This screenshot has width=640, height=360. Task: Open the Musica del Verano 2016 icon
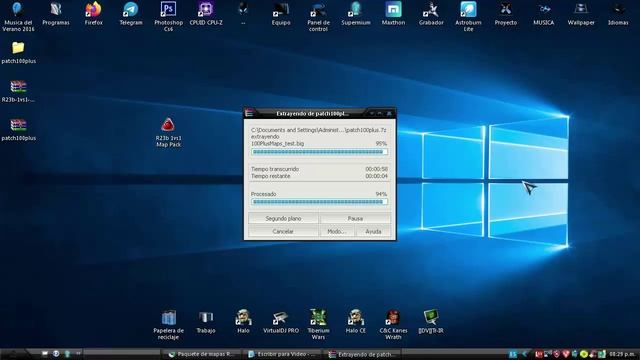pyautogui.click(x=18, y=16)
